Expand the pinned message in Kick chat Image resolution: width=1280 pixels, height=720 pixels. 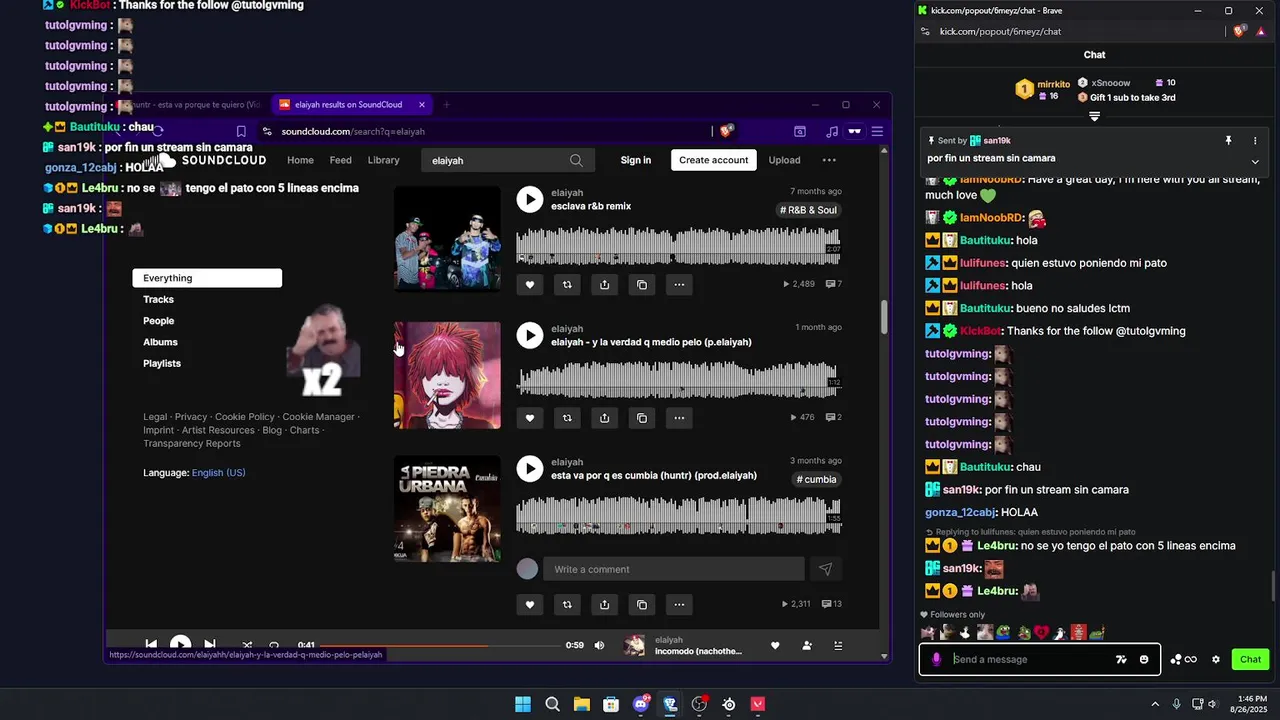pos(1255,161)
